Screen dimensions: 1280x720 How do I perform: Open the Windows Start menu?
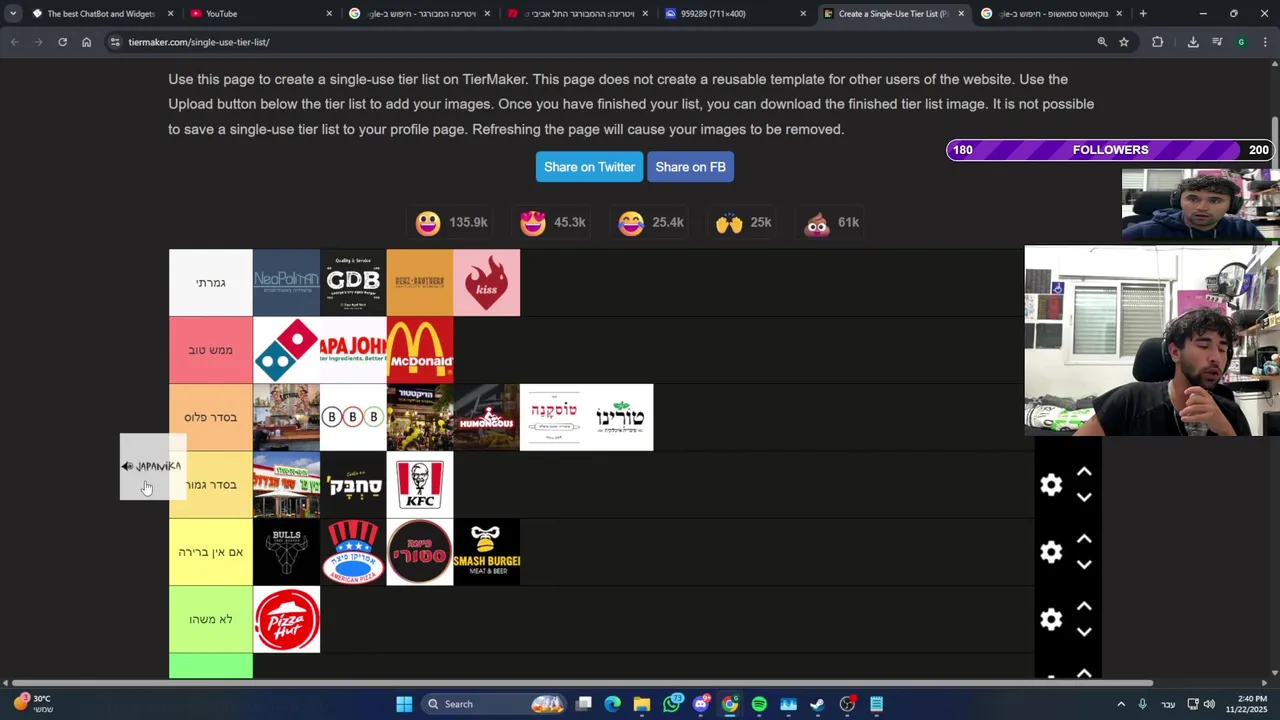[x=404, y=704]
